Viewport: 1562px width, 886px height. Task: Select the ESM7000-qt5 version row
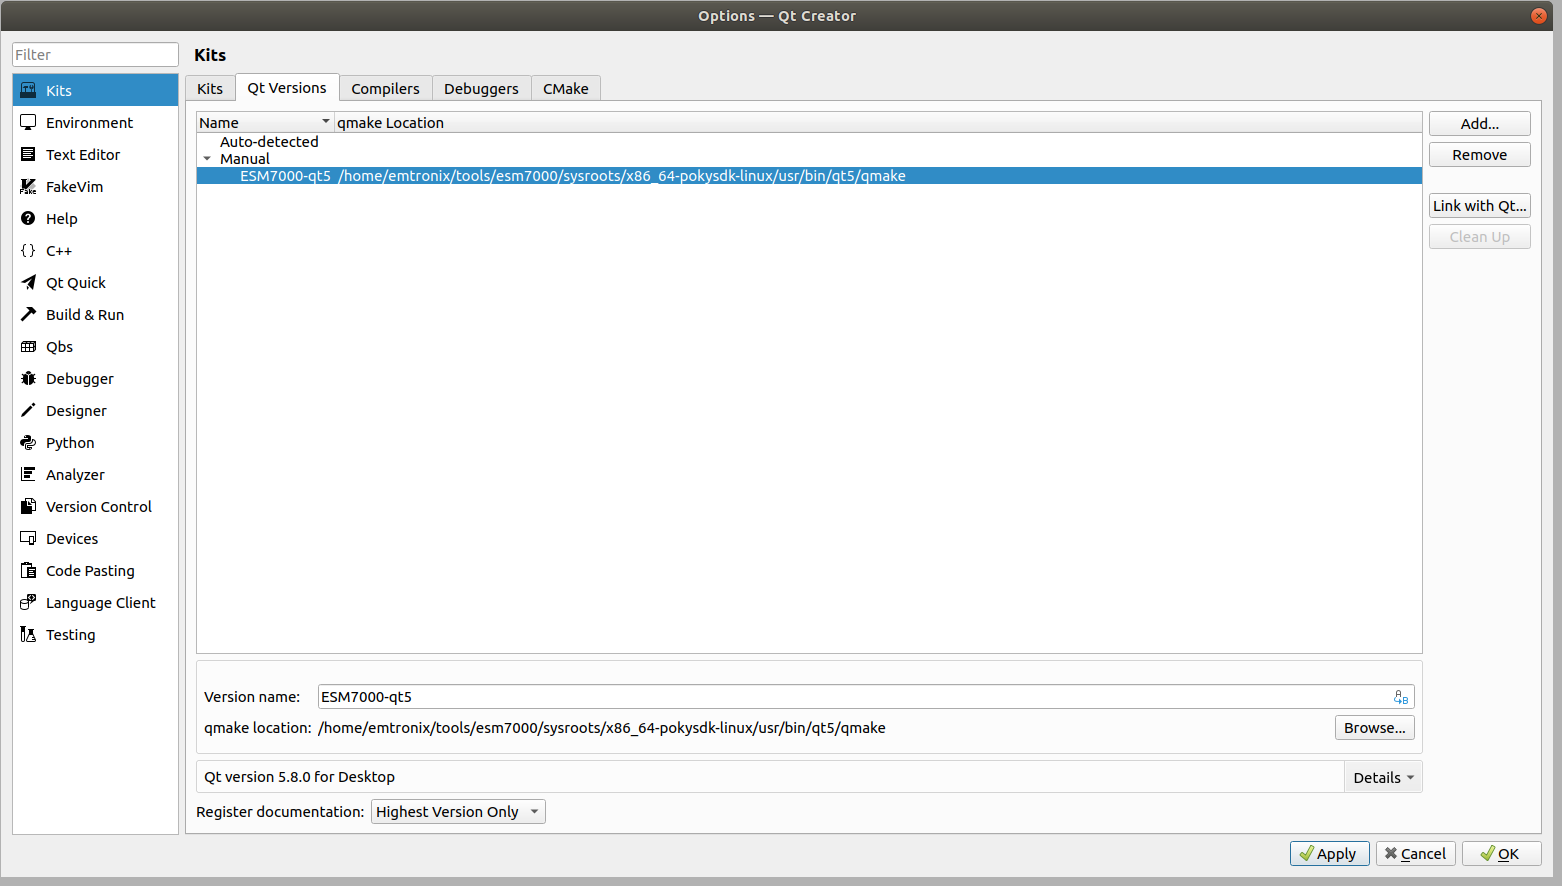809,176
